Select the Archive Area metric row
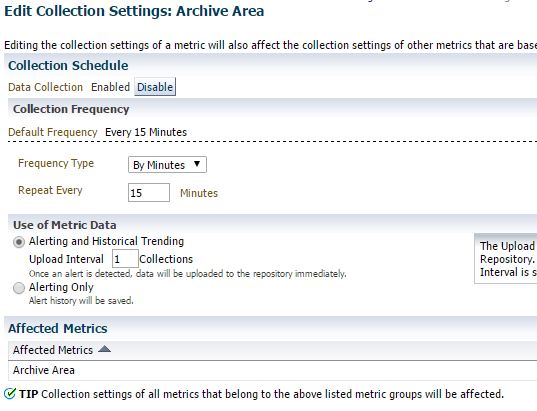Image resolution: width=537 pixels, height=411 pixels. tap(272, 370)
